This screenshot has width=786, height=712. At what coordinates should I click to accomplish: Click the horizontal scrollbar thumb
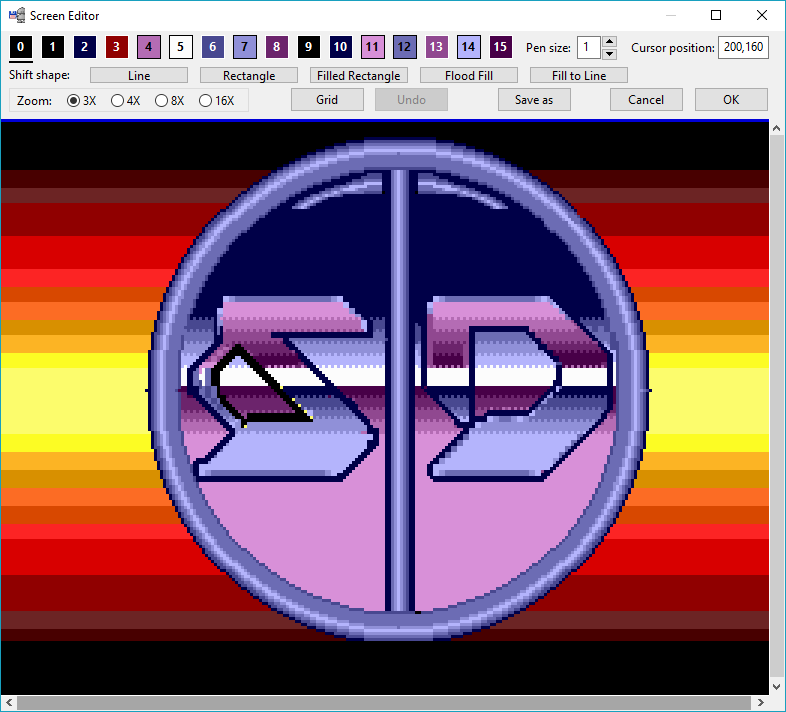point(384,703)
